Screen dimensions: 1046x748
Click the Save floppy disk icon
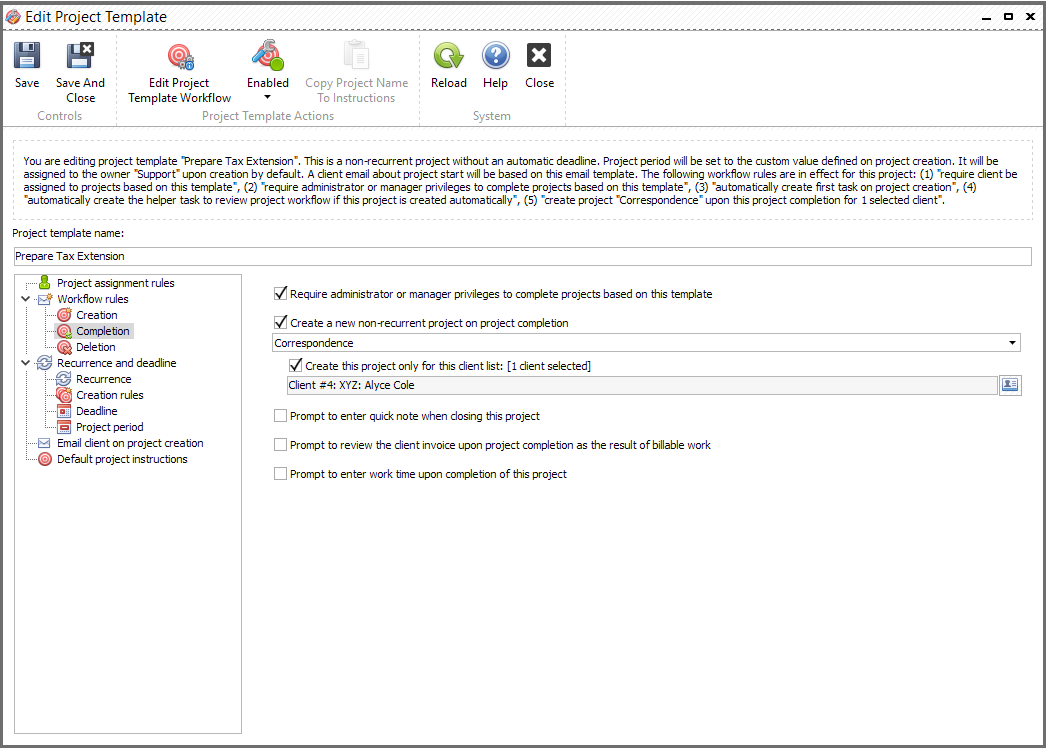[x=27, y=56]
